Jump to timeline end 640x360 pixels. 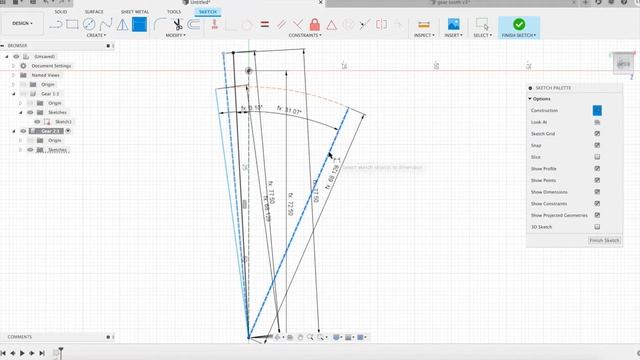coord(42,353)
